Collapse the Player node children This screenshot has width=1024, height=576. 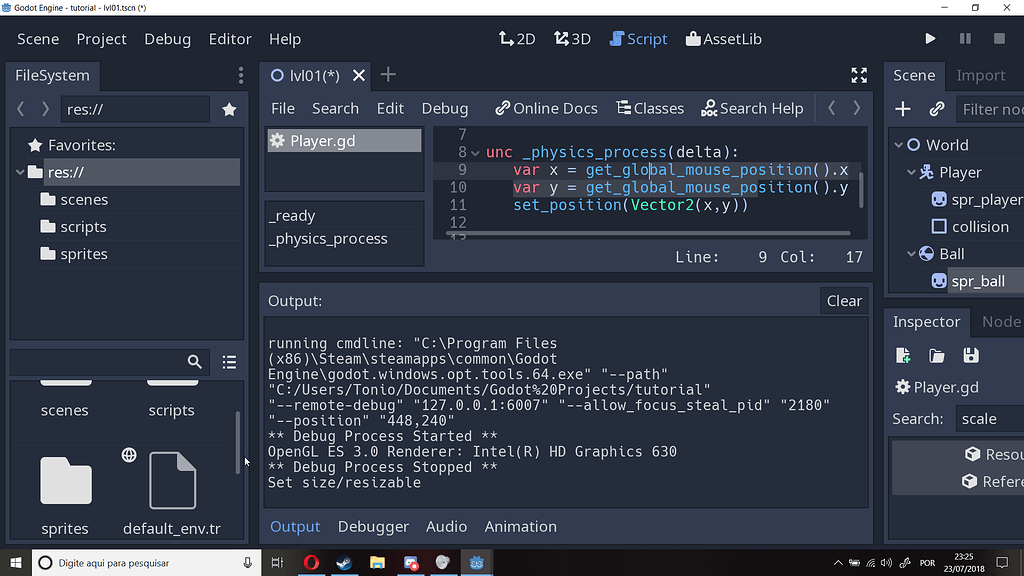coord(912,172)
